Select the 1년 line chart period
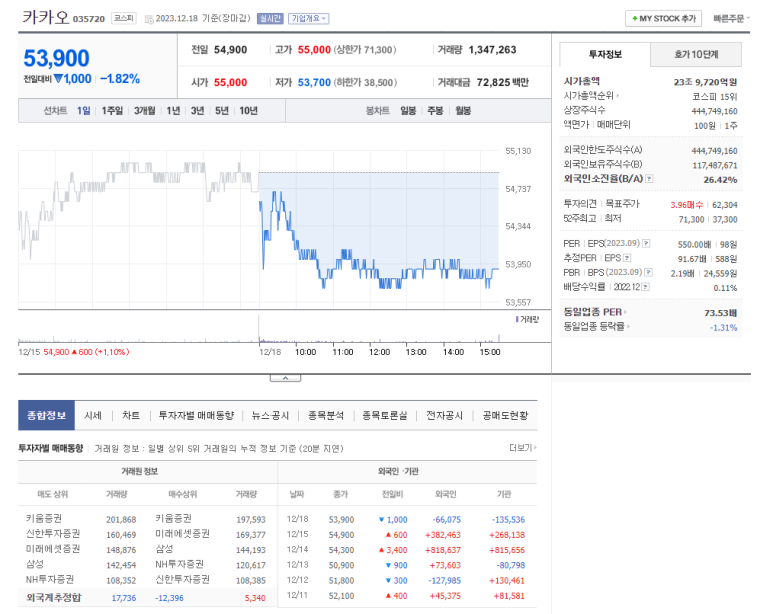Viewport: 773px width, 614px height. click(173, 110)
